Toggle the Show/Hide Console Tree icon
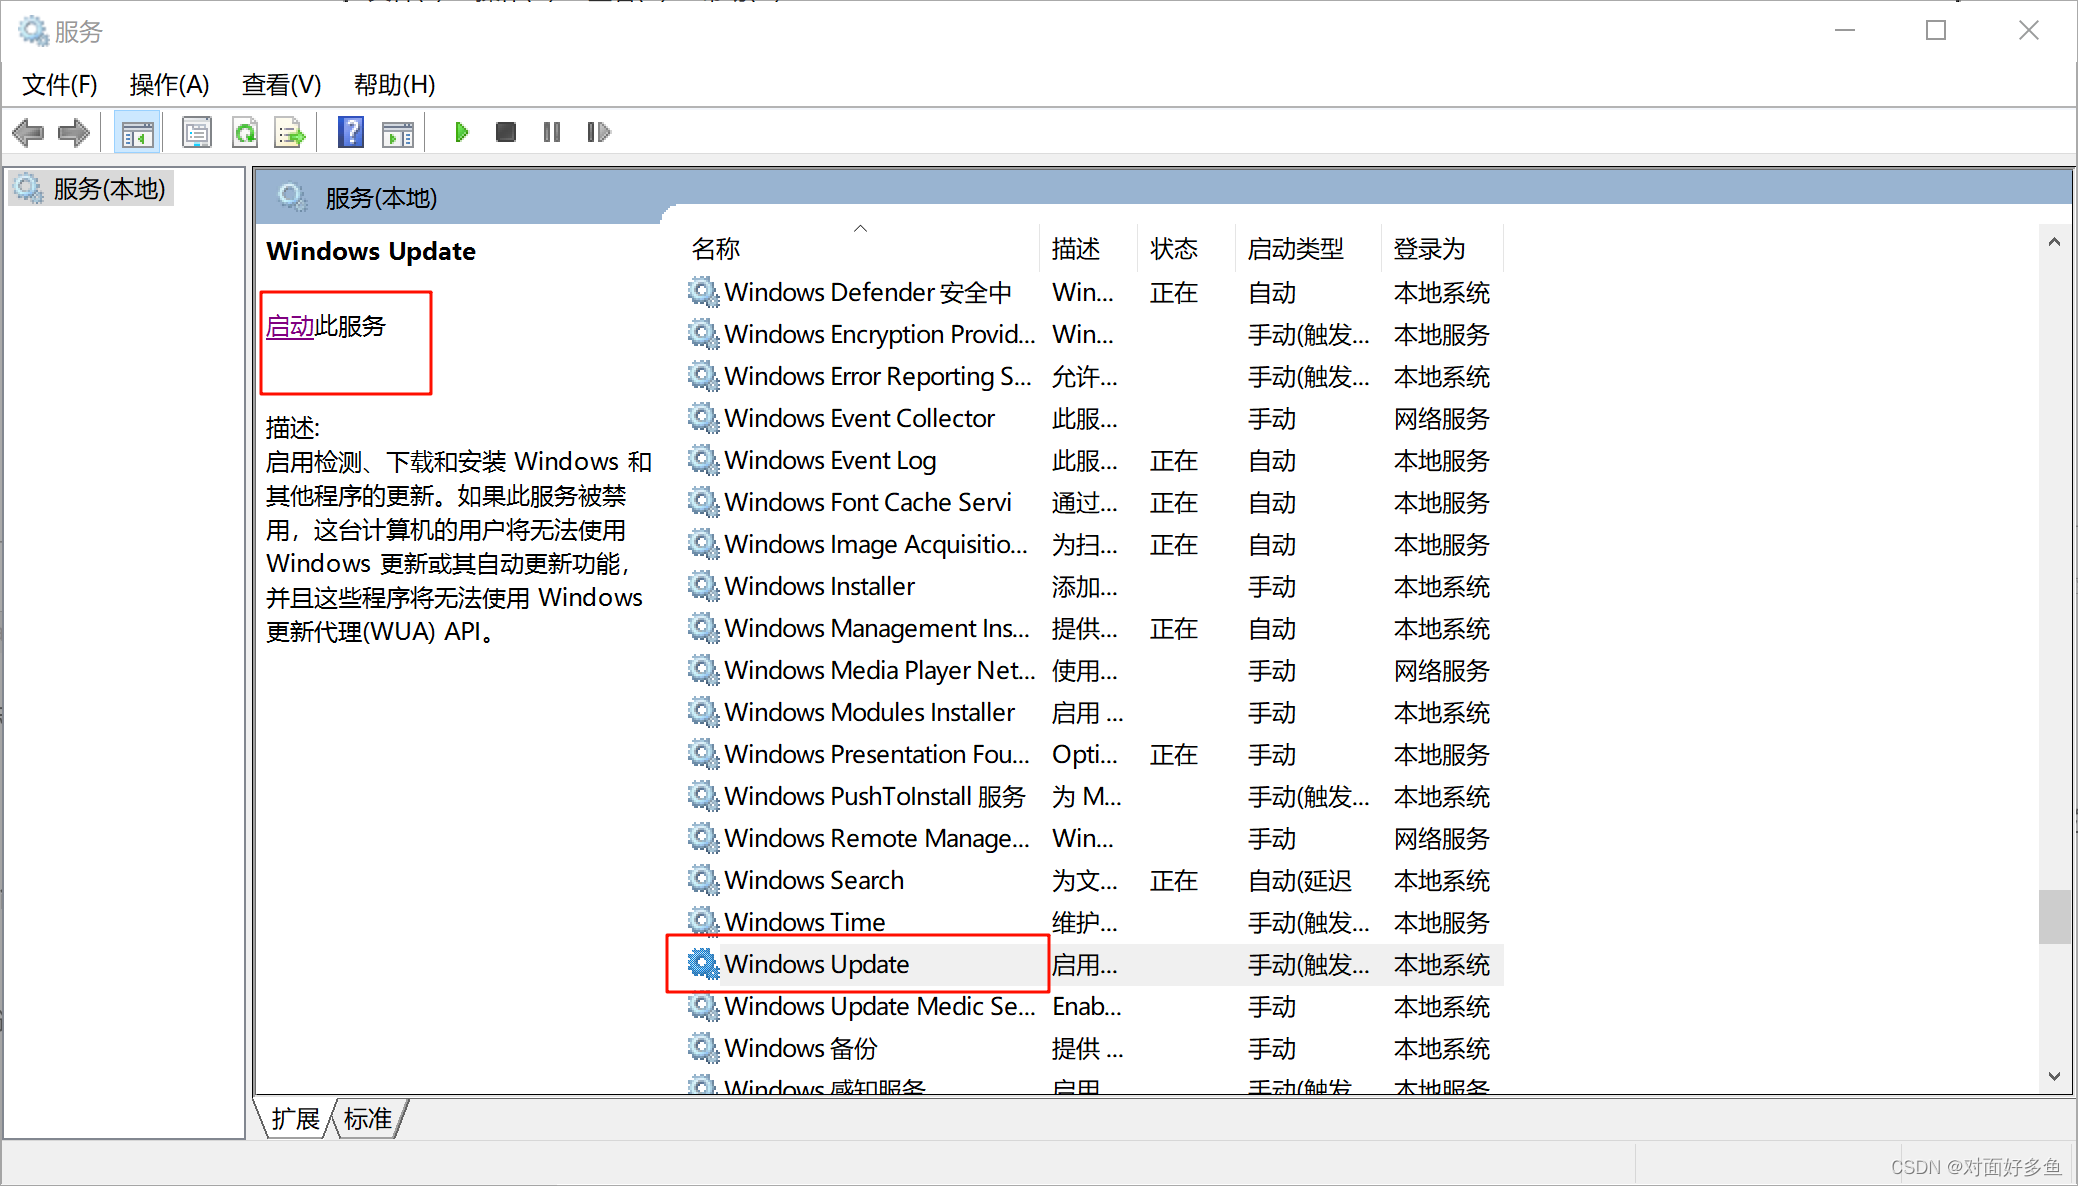Screen dimensions: 2078x1186 pyautogui.click(x=137, y=132)
